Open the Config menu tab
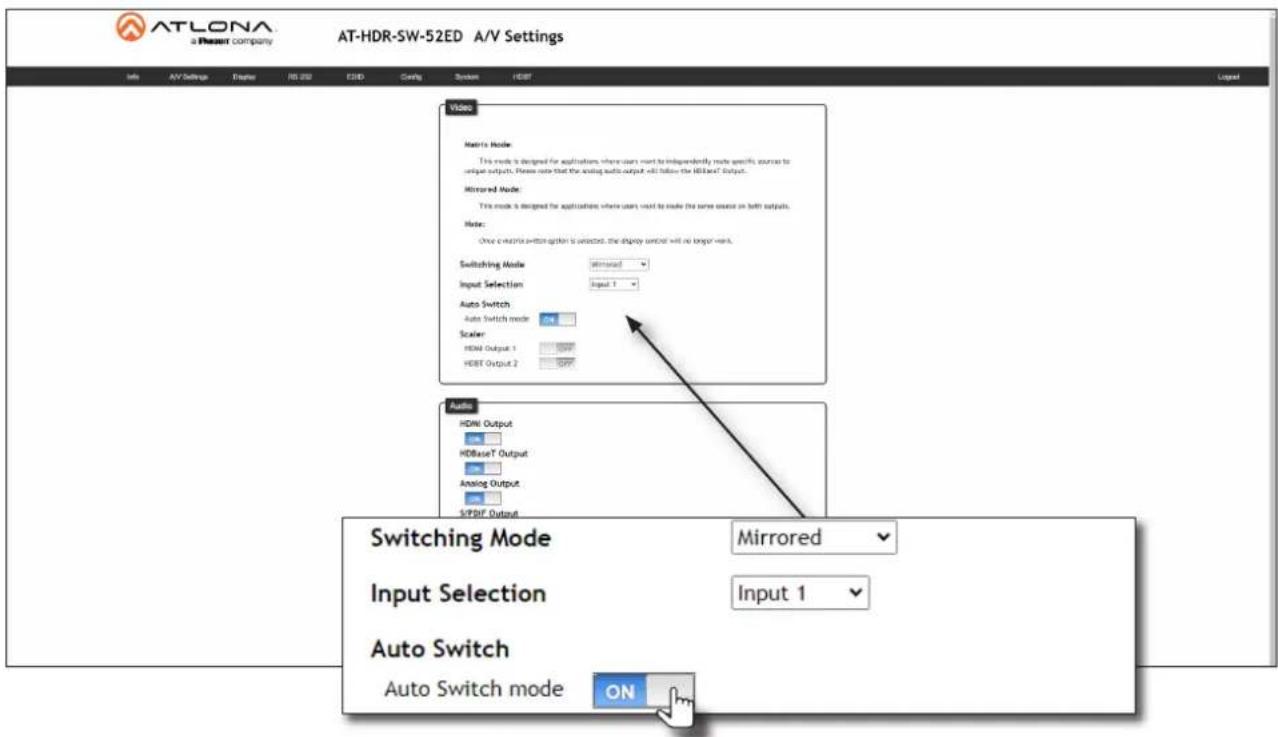 point(410,77)
